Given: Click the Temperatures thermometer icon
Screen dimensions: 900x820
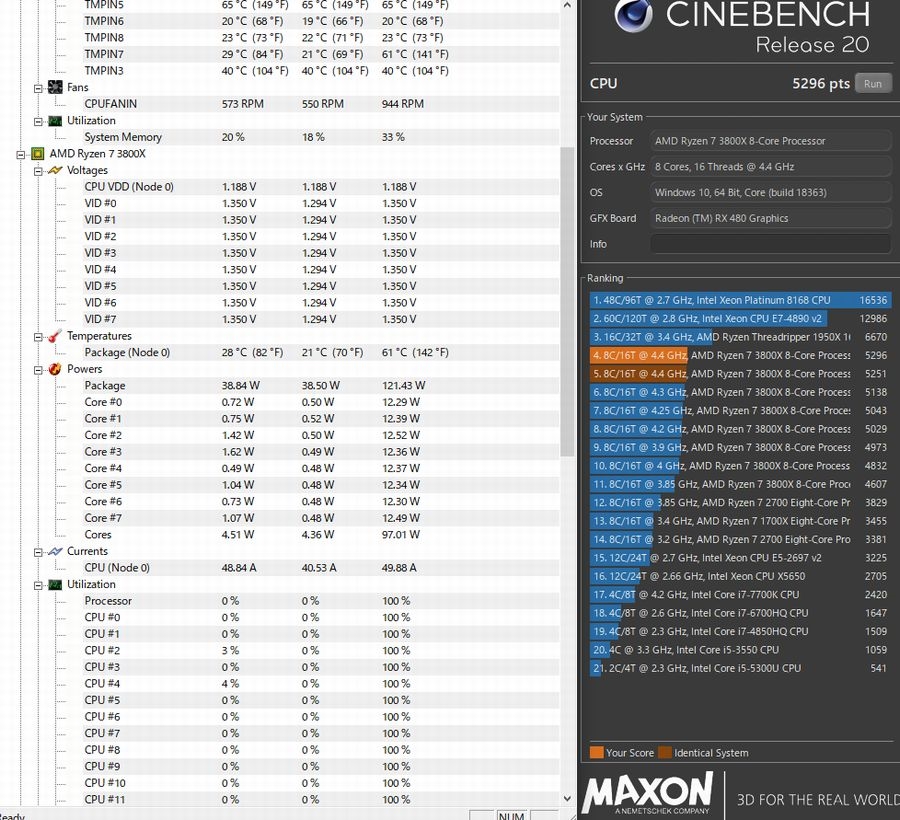Looking at the screenshot, I should (55, 336).
